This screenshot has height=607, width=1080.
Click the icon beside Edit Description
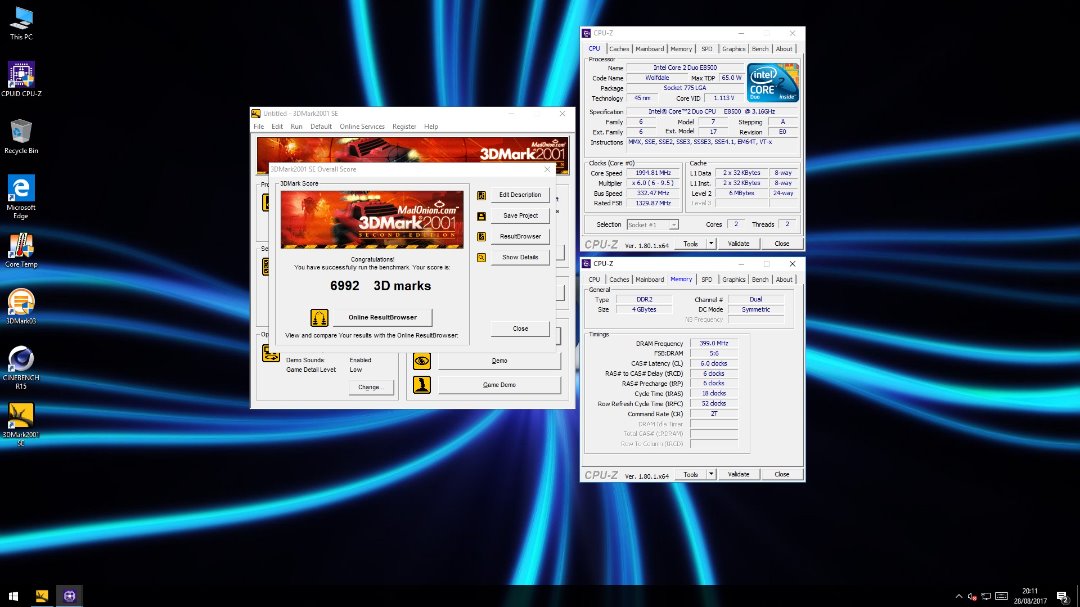coord(481,195)
